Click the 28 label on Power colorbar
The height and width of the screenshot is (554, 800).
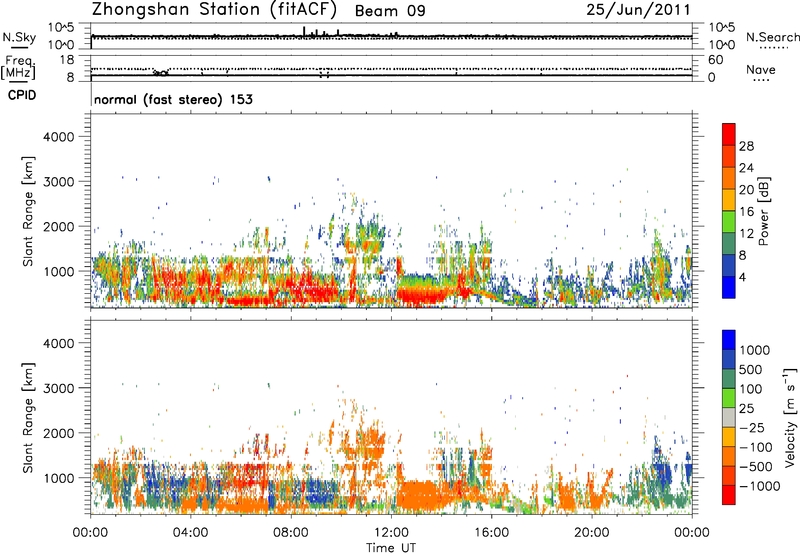coord(746,146)
